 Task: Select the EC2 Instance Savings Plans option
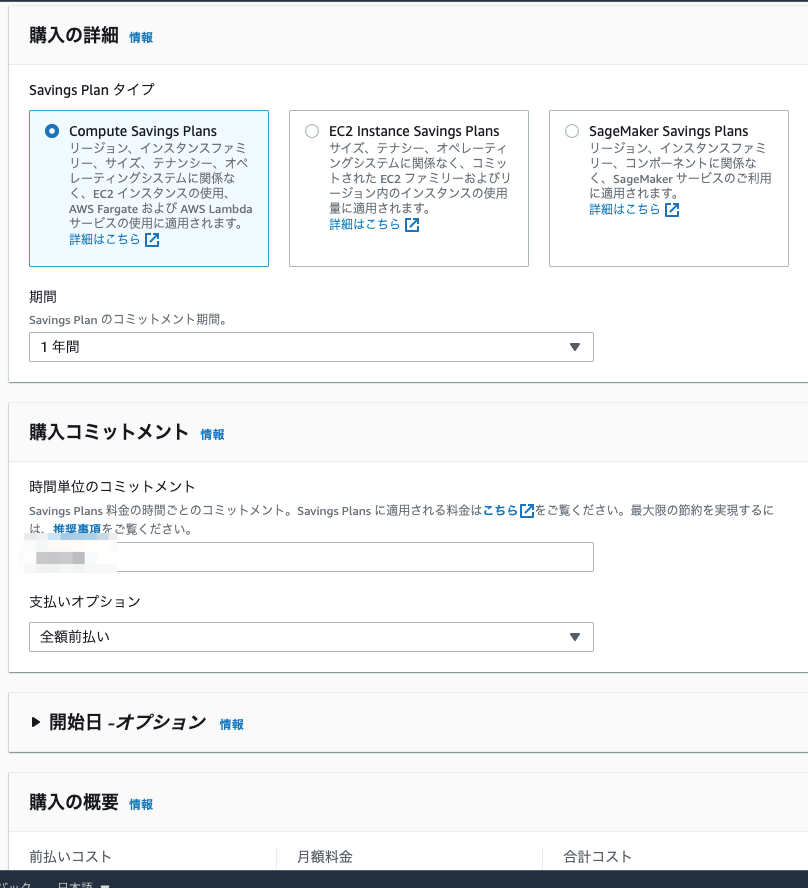click(x=311, y=131)
